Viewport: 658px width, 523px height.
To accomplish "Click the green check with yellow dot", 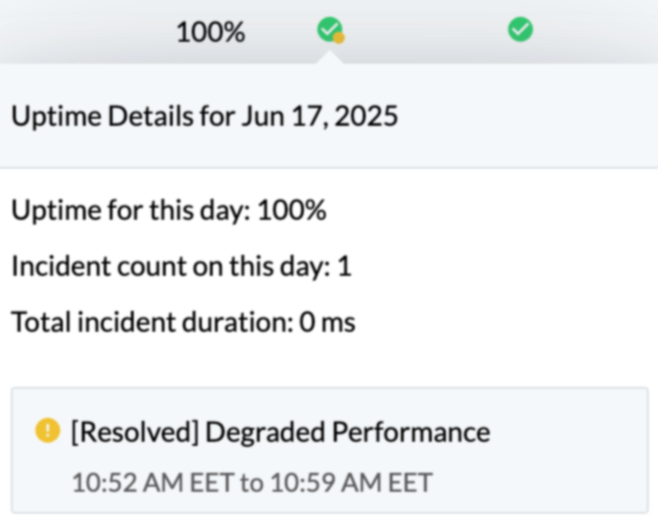I will click(330, 31).
